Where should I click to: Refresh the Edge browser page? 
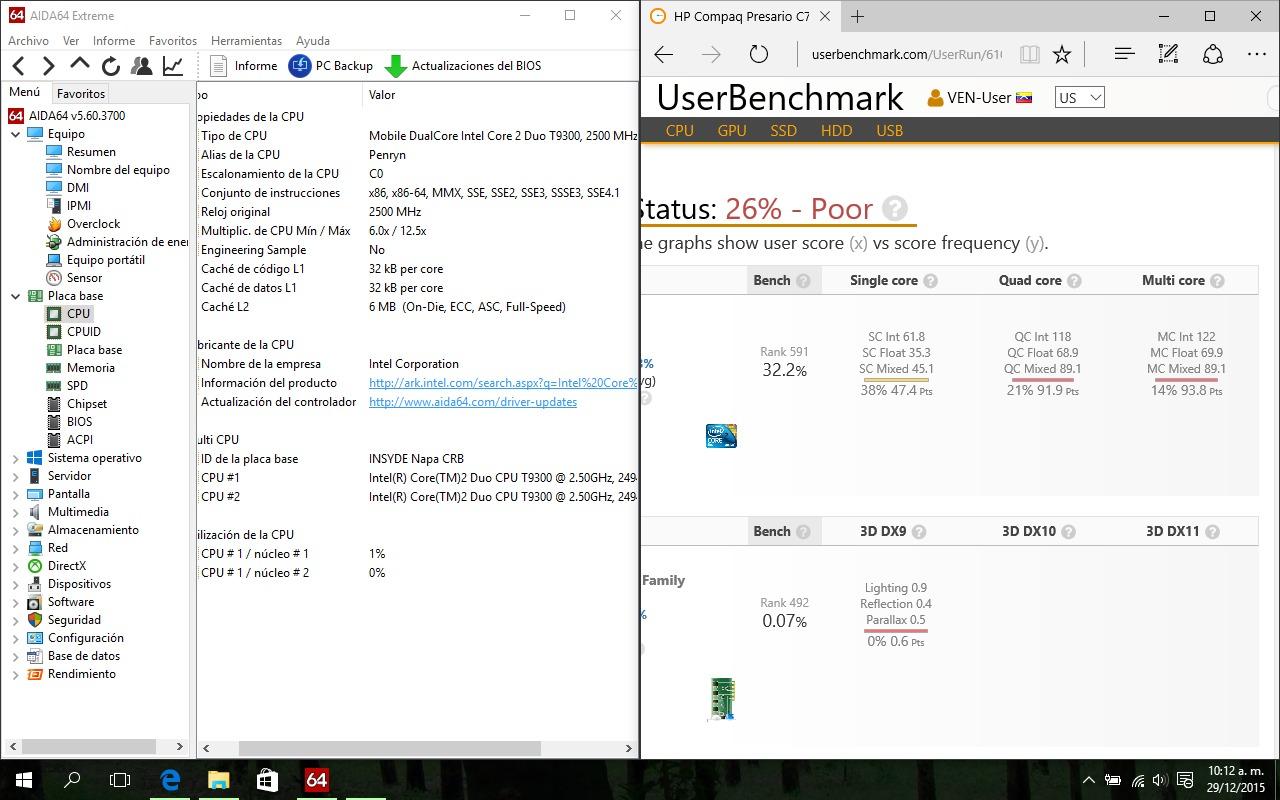759,54
